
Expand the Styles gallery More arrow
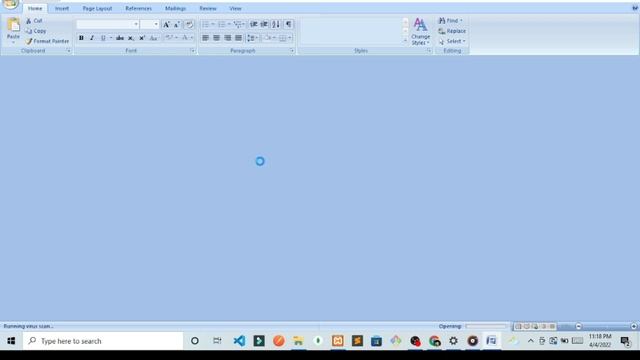[405, 40]
